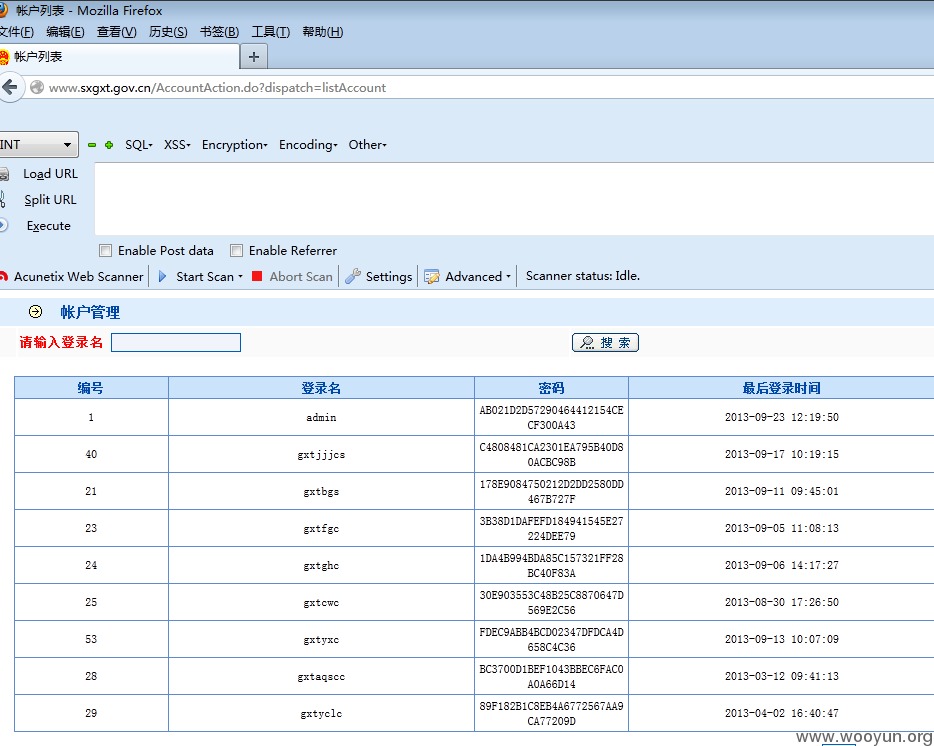Focus the 请输入登录名 input field

tap(176, 343)
